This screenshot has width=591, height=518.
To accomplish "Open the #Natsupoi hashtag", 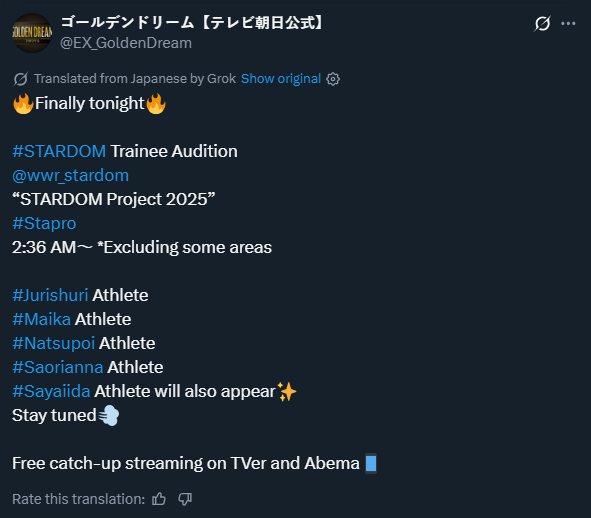I will pyautogui.click(x=54, y=343).
